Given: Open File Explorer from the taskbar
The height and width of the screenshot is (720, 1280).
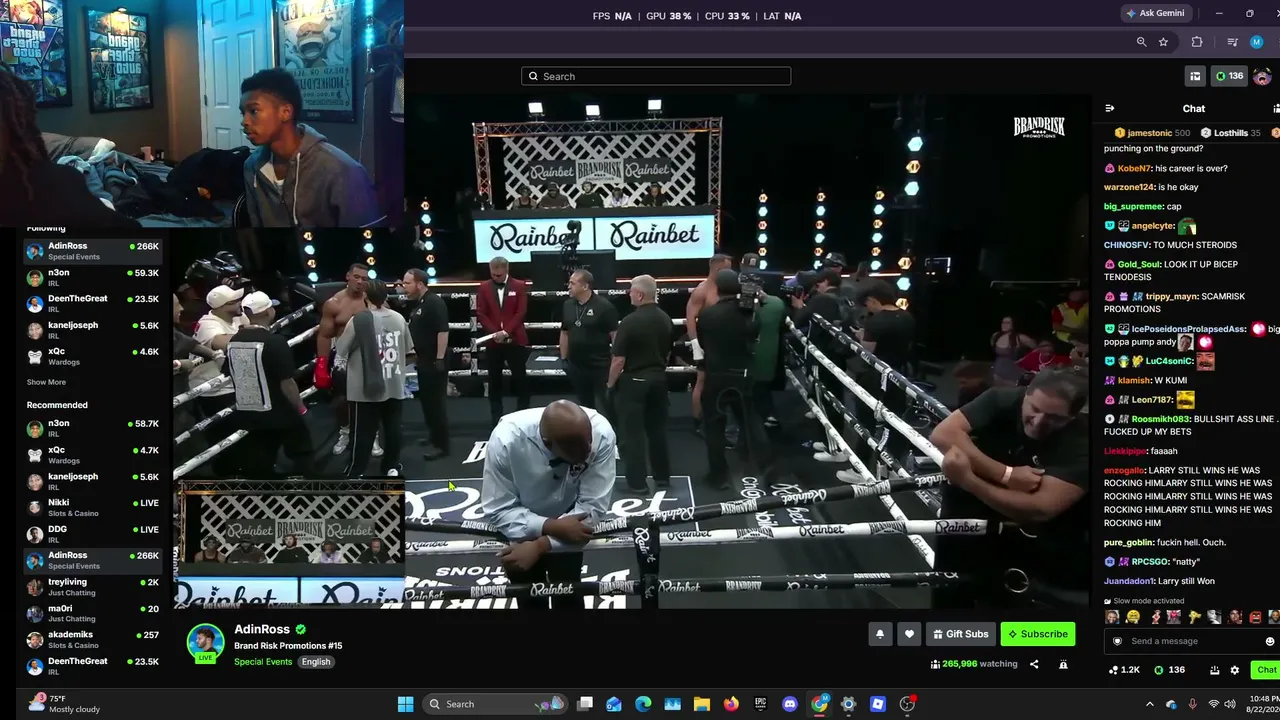Looking at the screenshot, I should (701, 704).
